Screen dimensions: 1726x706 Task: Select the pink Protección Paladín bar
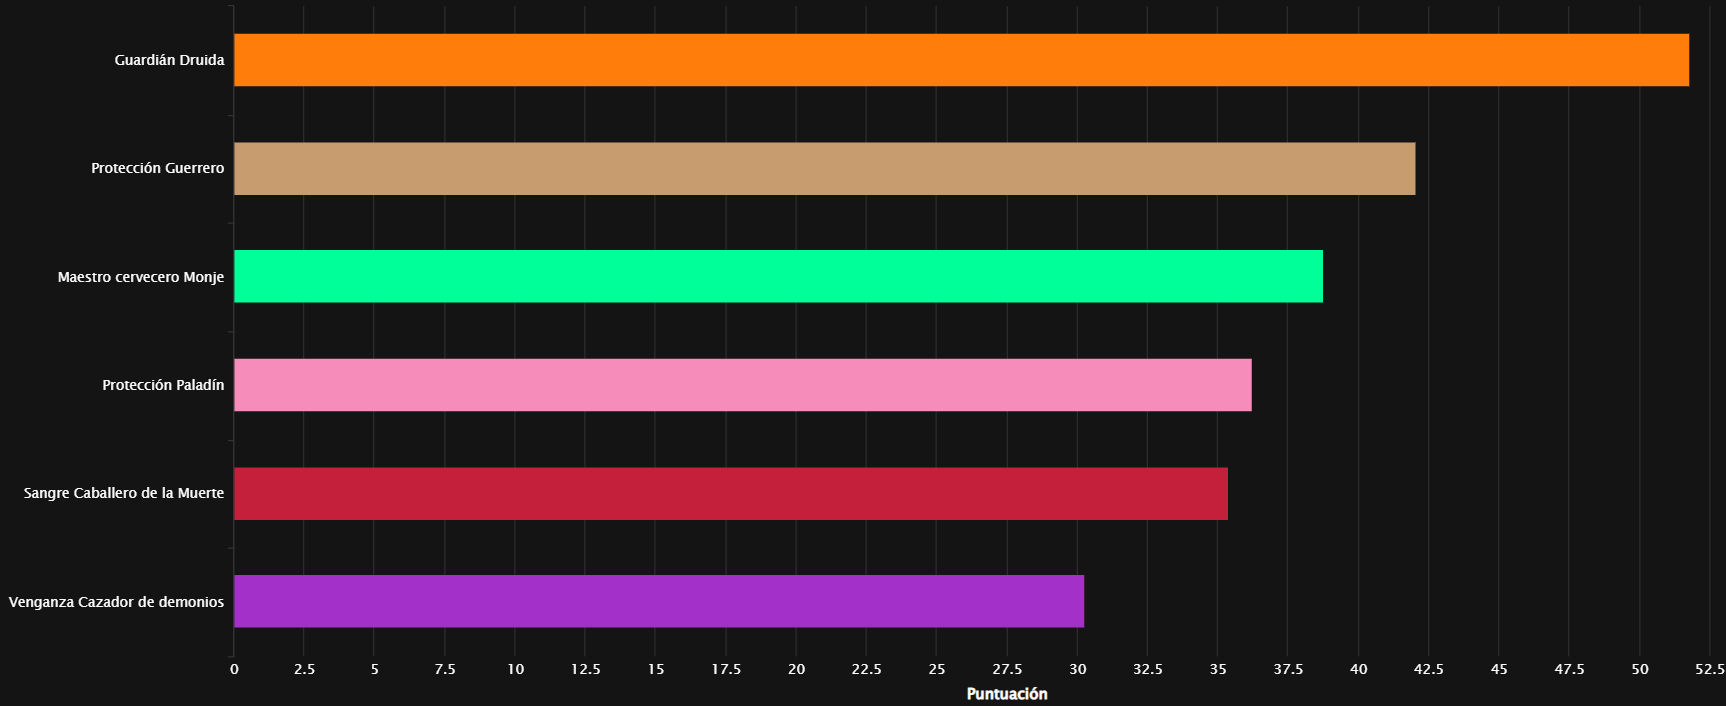[742, 385]
